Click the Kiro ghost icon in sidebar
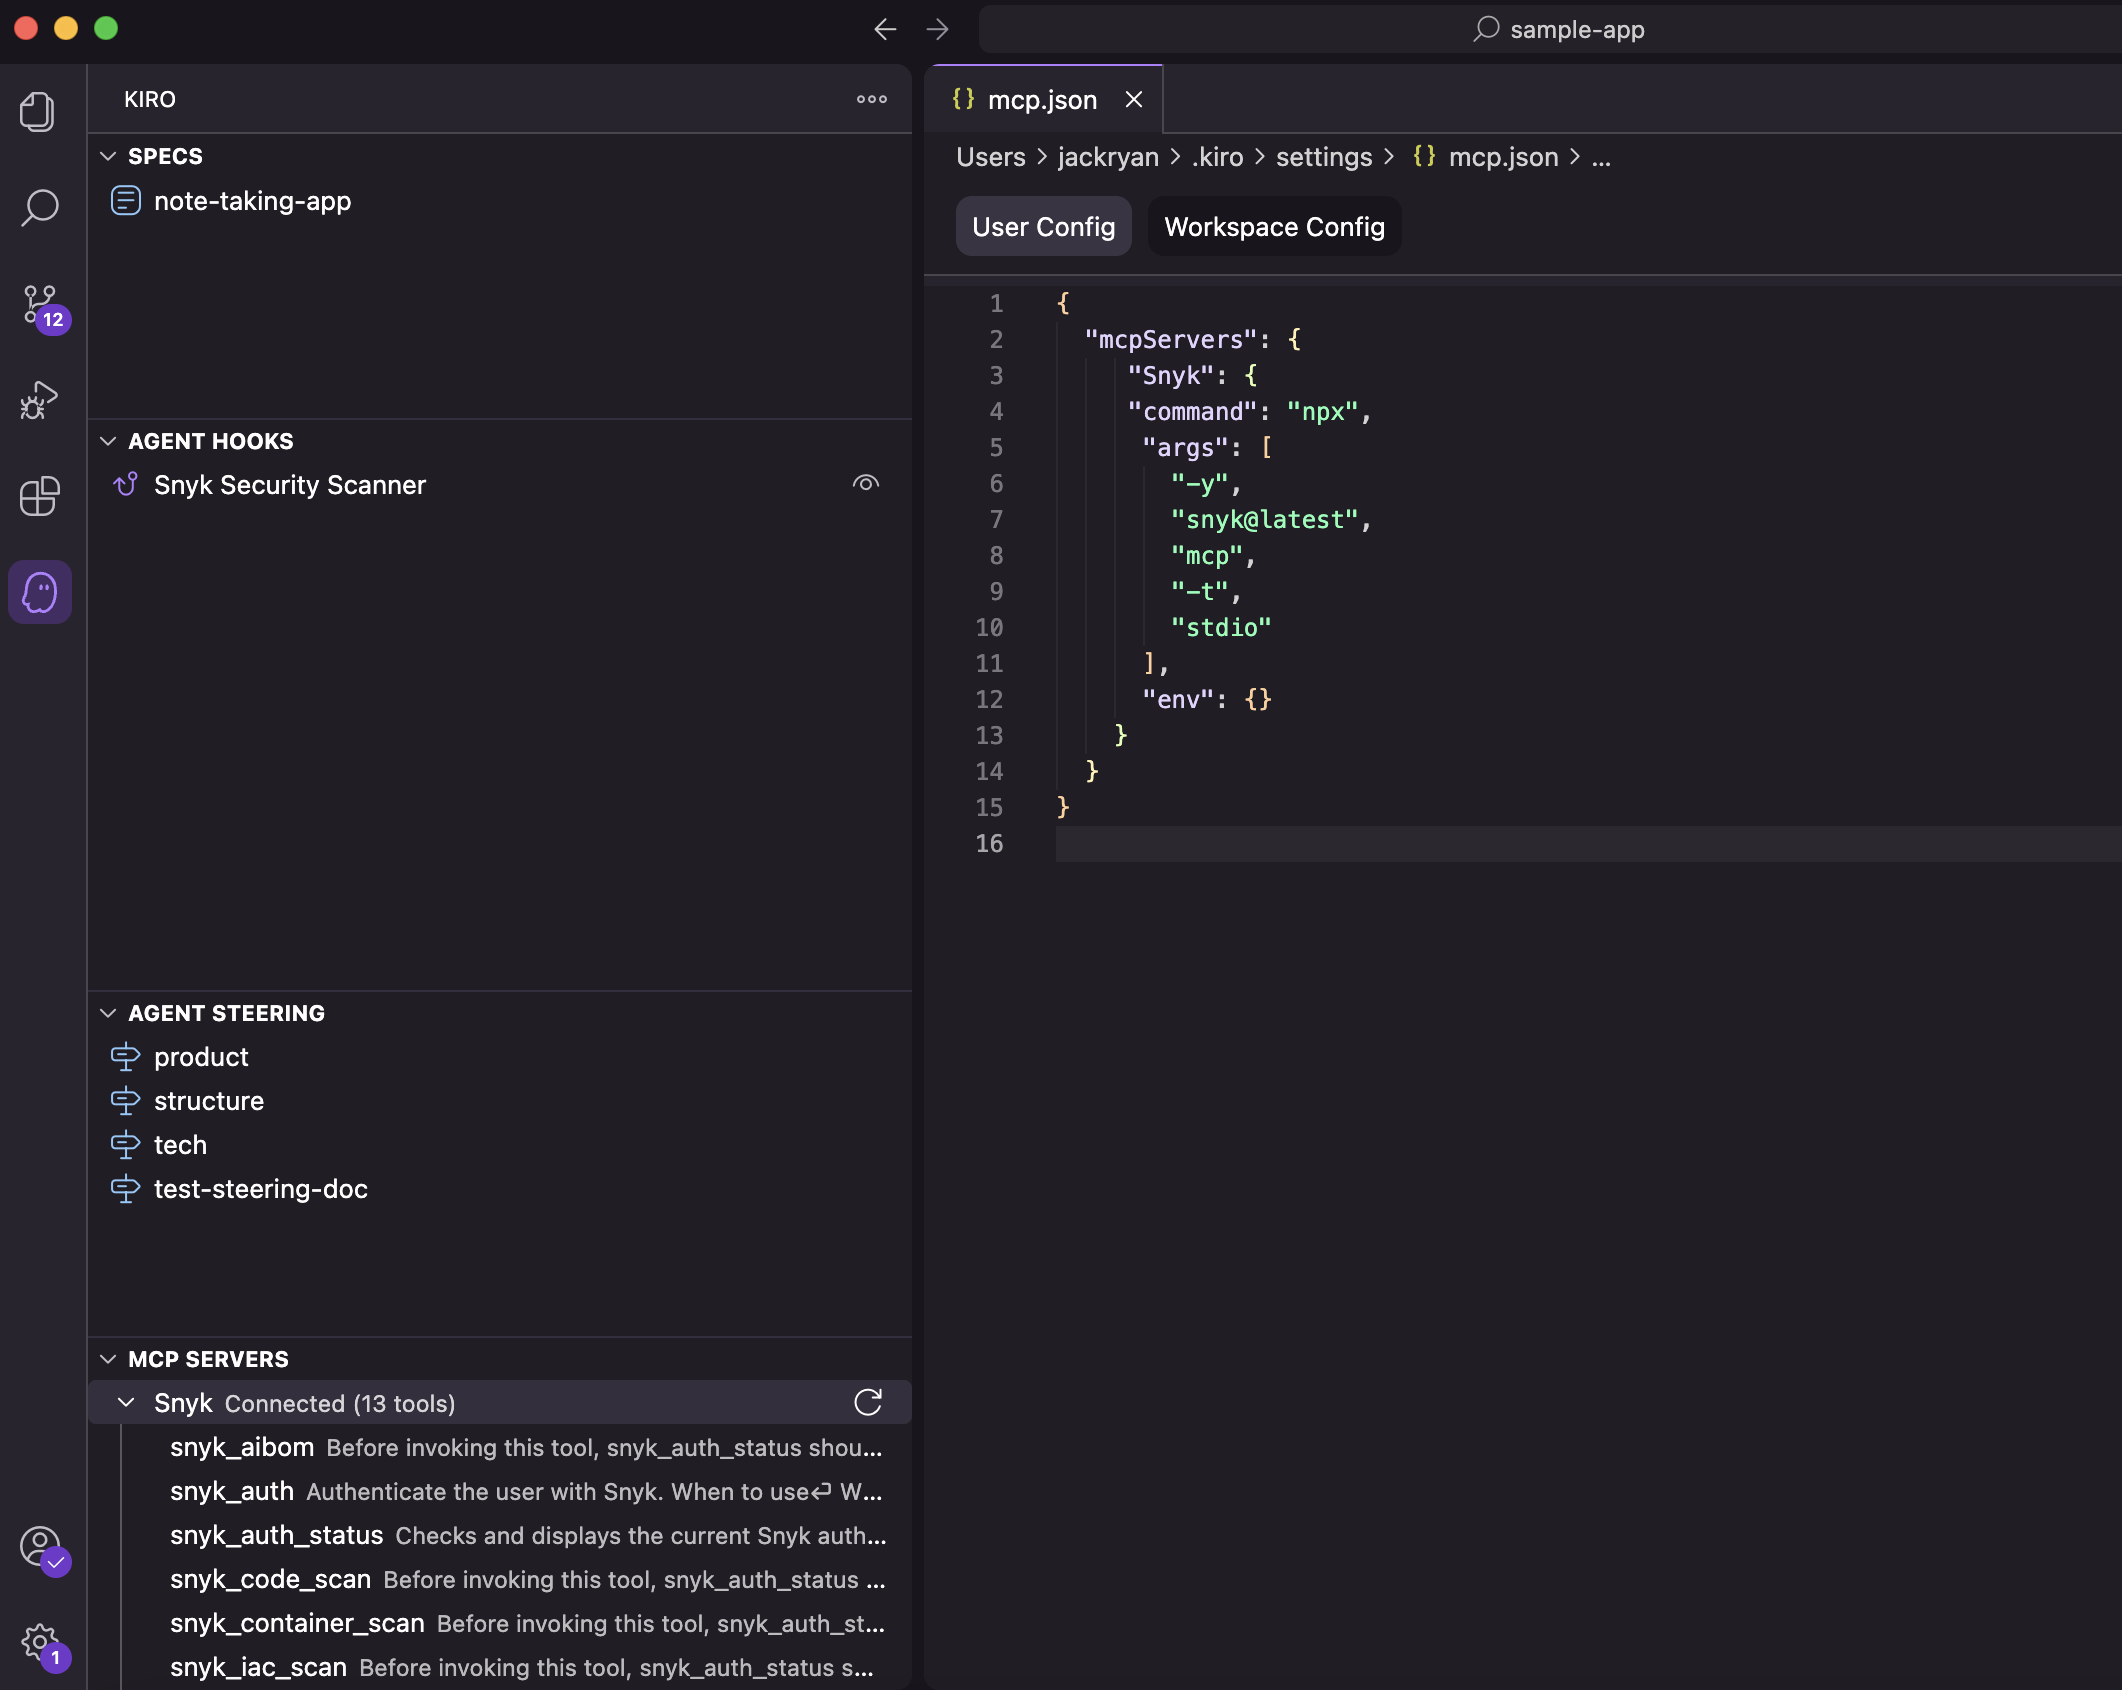 [x=40, y=592]
